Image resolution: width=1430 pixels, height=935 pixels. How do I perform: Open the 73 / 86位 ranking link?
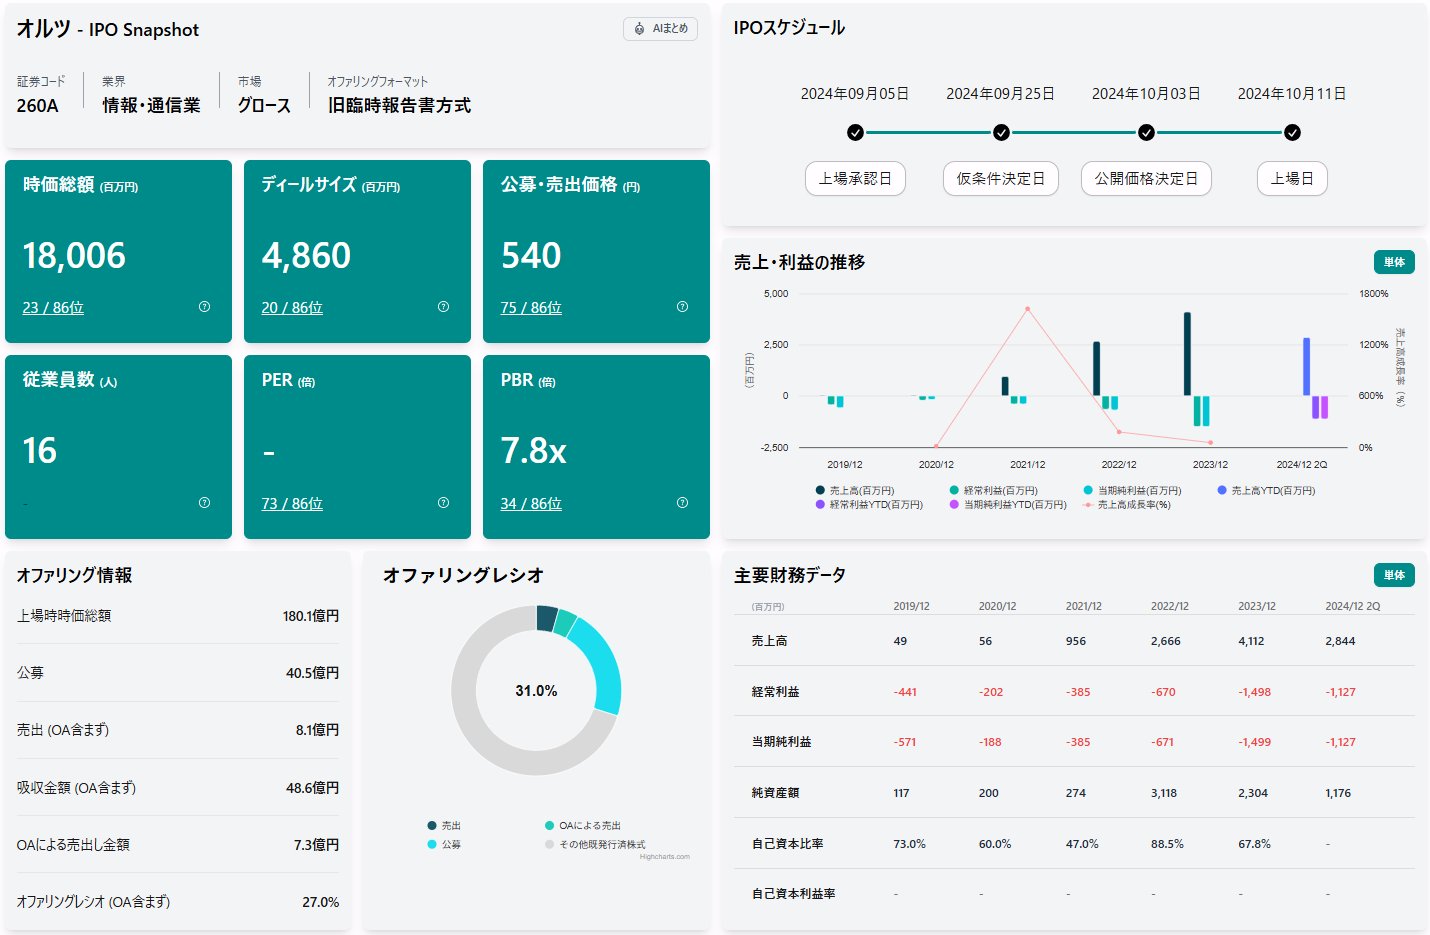coord(292,504)
